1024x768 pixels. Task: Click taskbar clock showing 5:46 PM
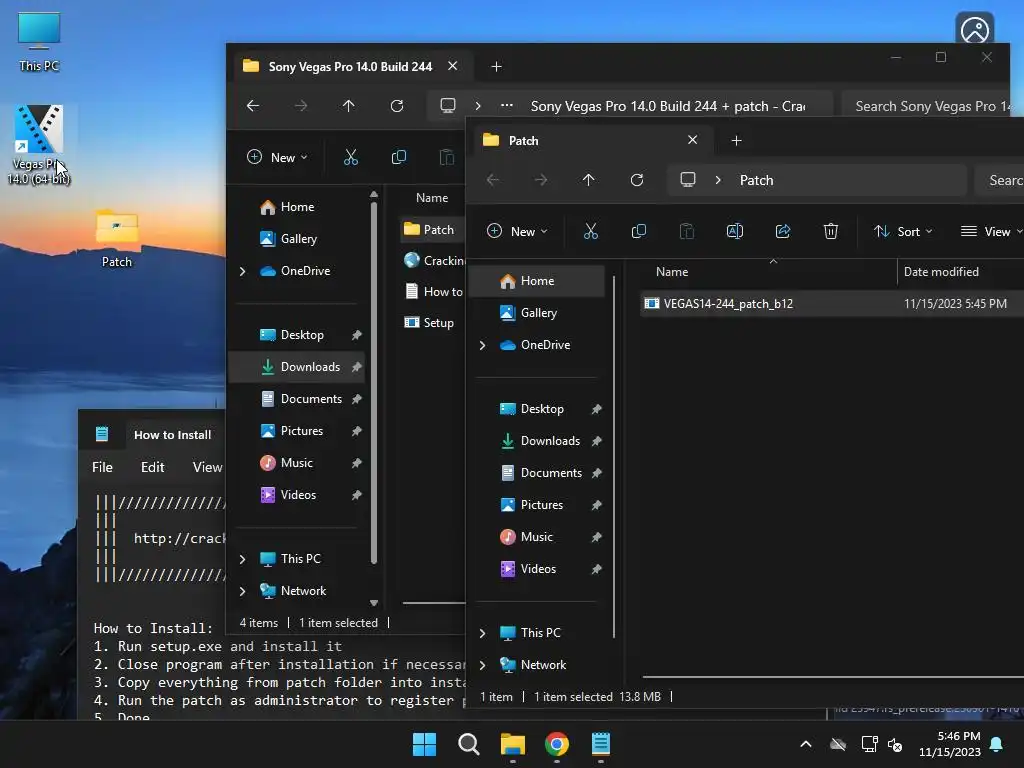950,744
